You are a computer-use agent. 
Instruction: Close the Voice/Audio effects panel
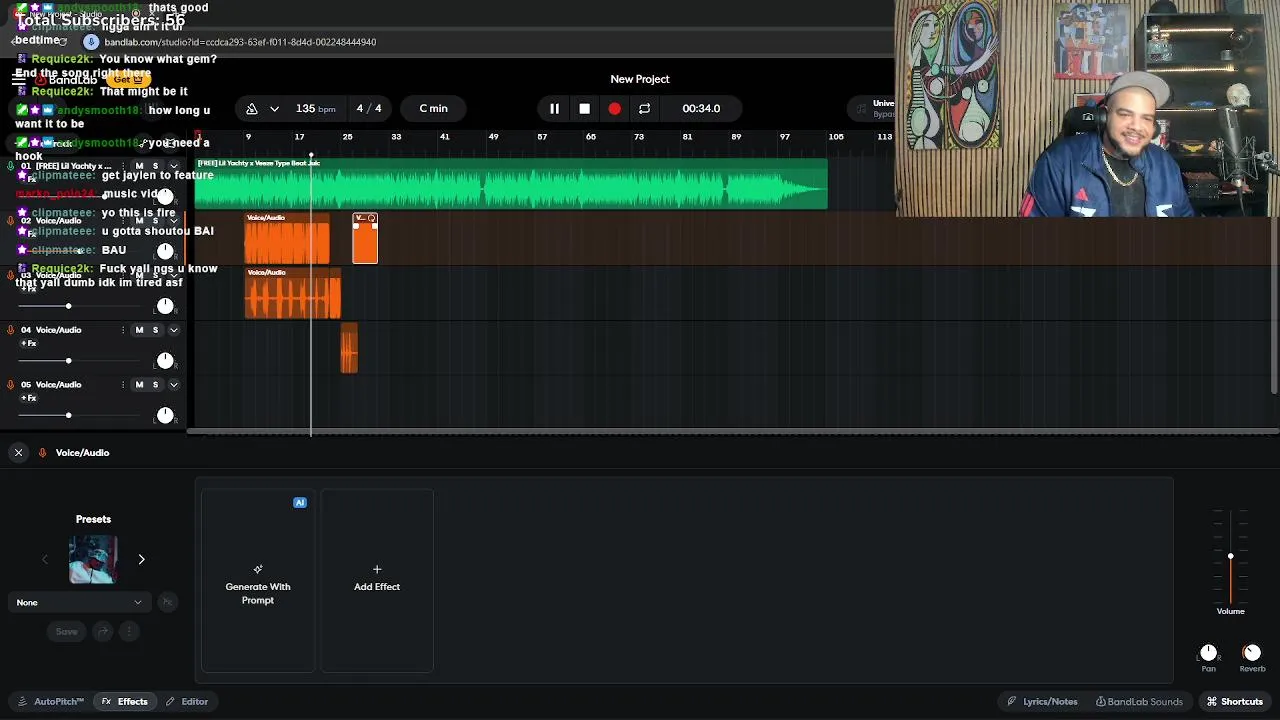pyautogui.click(x=18, y=453)
